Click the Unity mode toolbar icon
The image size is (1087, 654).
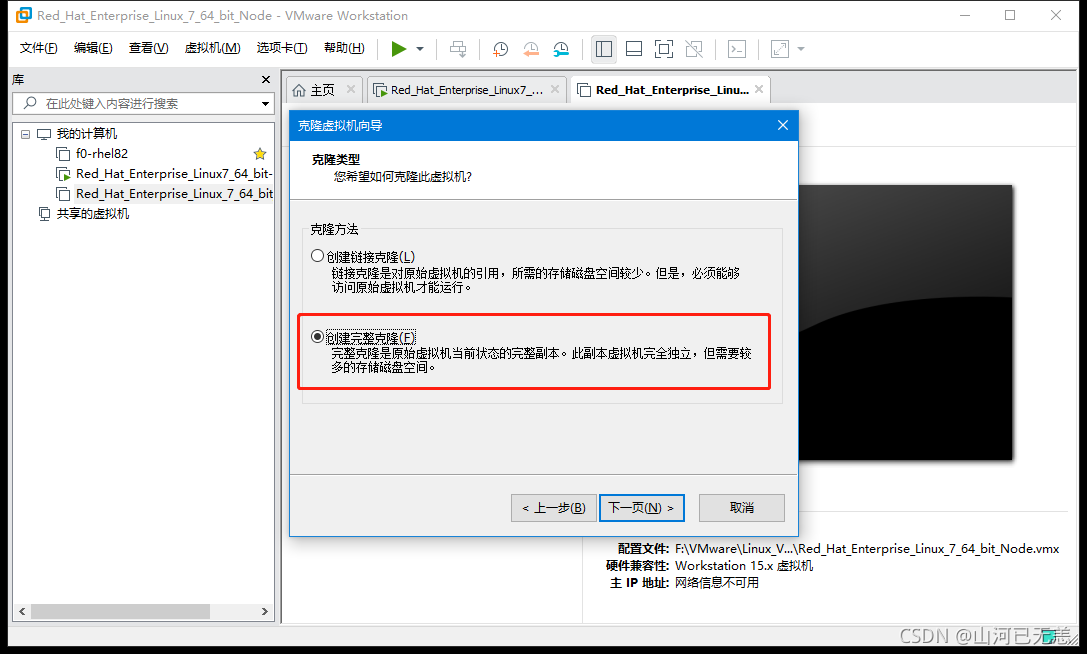[x=694, y=49]
